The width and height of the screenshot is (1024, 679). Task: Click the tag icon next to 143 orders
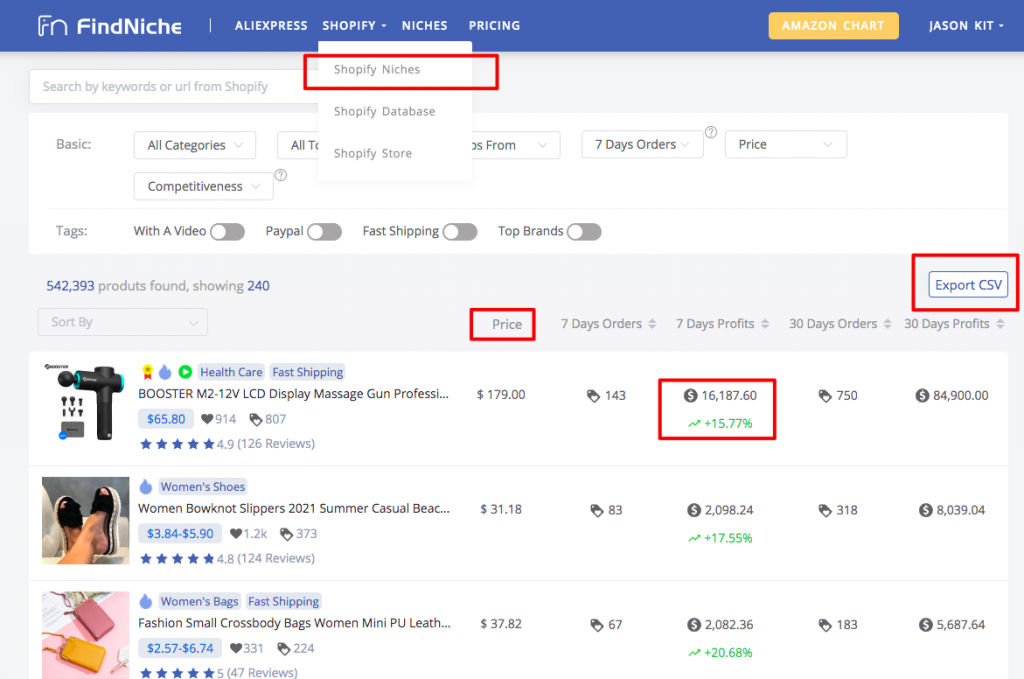(593, 396)
